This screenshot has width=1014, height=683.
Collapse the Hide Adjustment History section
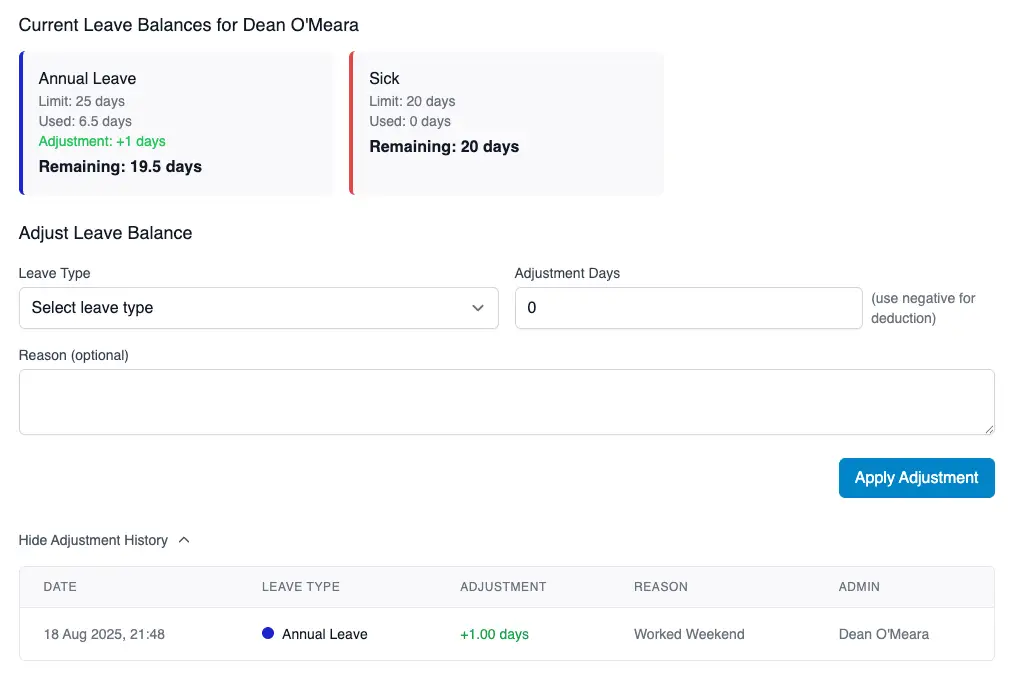[94, 540]
